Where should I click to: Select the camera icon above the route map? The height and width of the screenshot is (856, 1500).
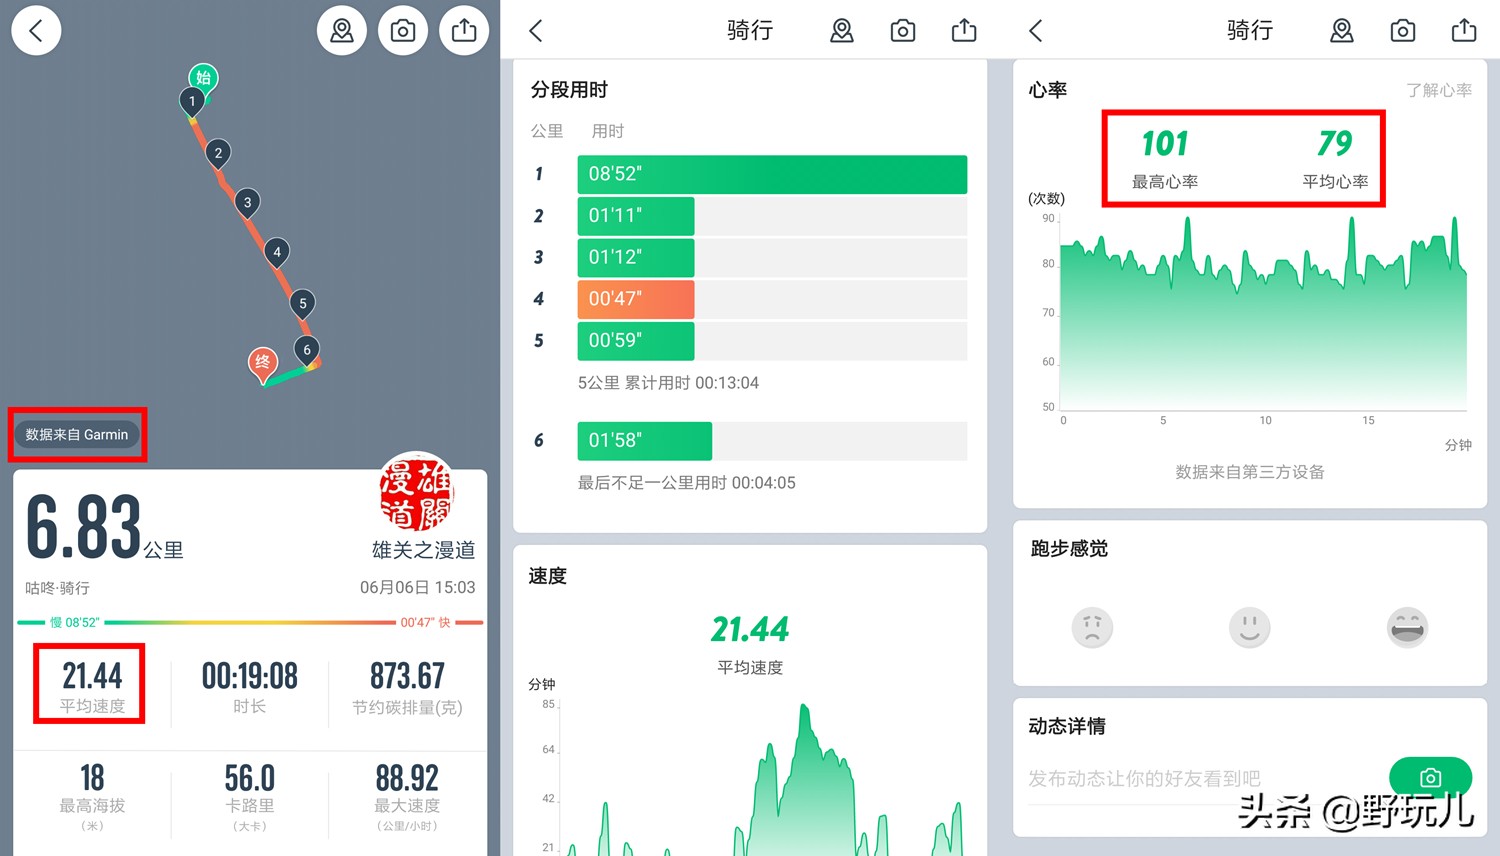pyautogui.click(x=403, y=31)
